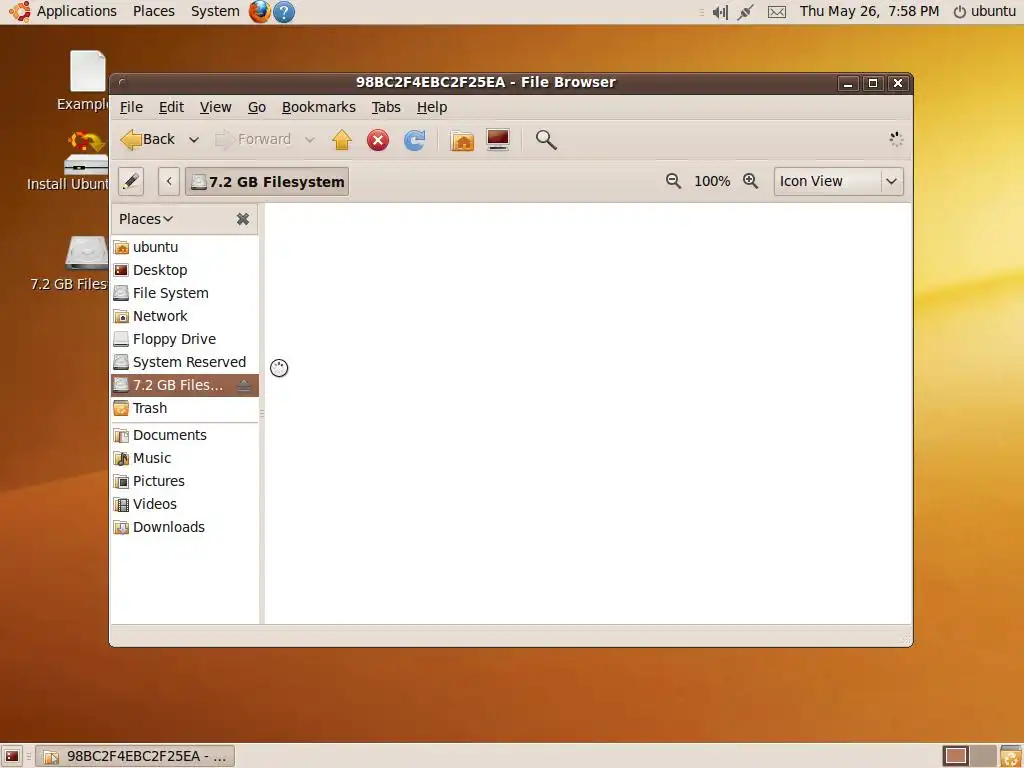Click the mail envelope indicator
1024x768 pixels.
pos(776,12)
